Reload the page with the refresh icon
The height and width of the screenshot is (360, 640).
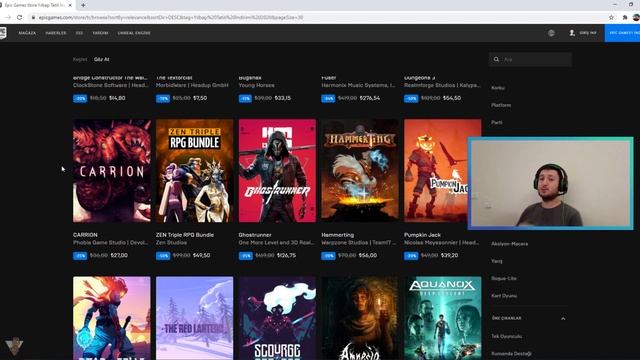20,18
